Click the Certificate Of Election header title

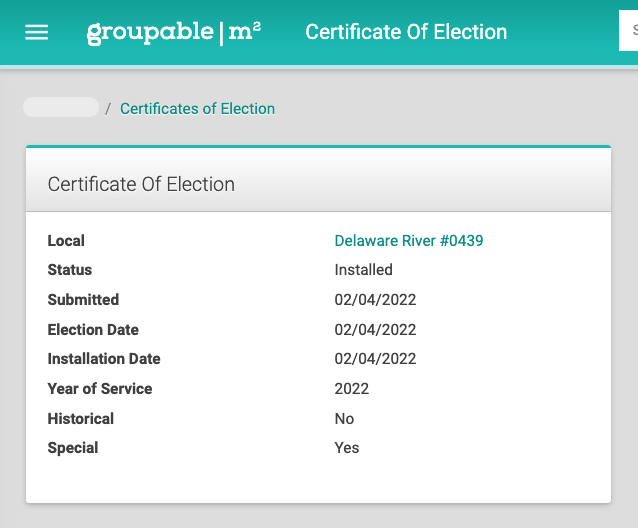406,32
